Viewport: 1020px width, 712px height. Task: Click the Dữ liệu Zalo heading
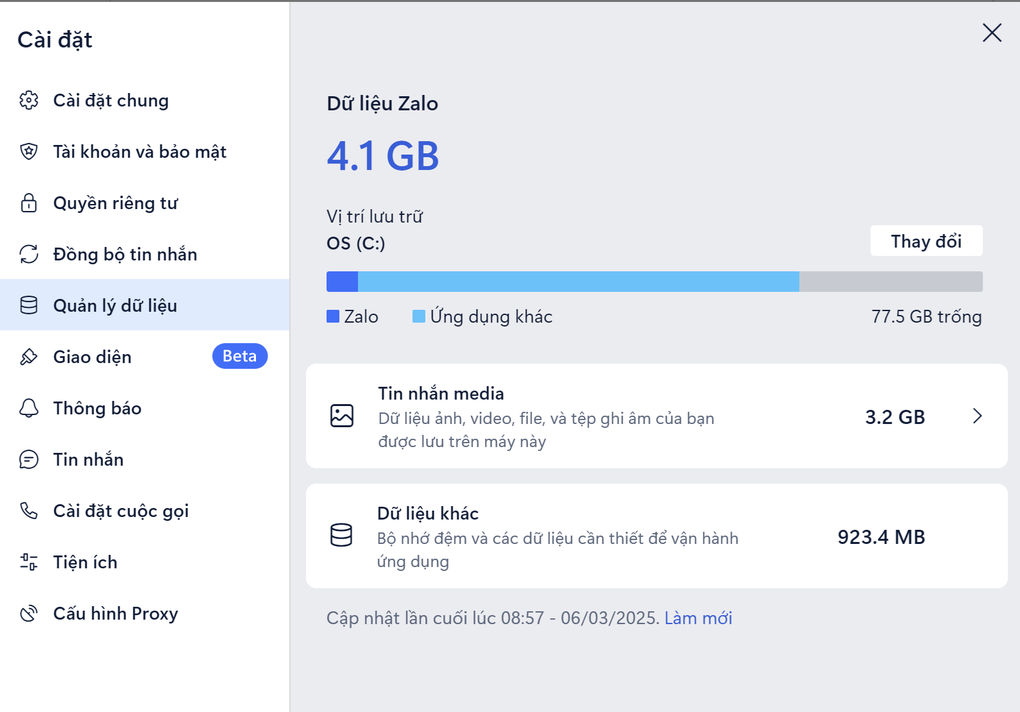[382, 103]
